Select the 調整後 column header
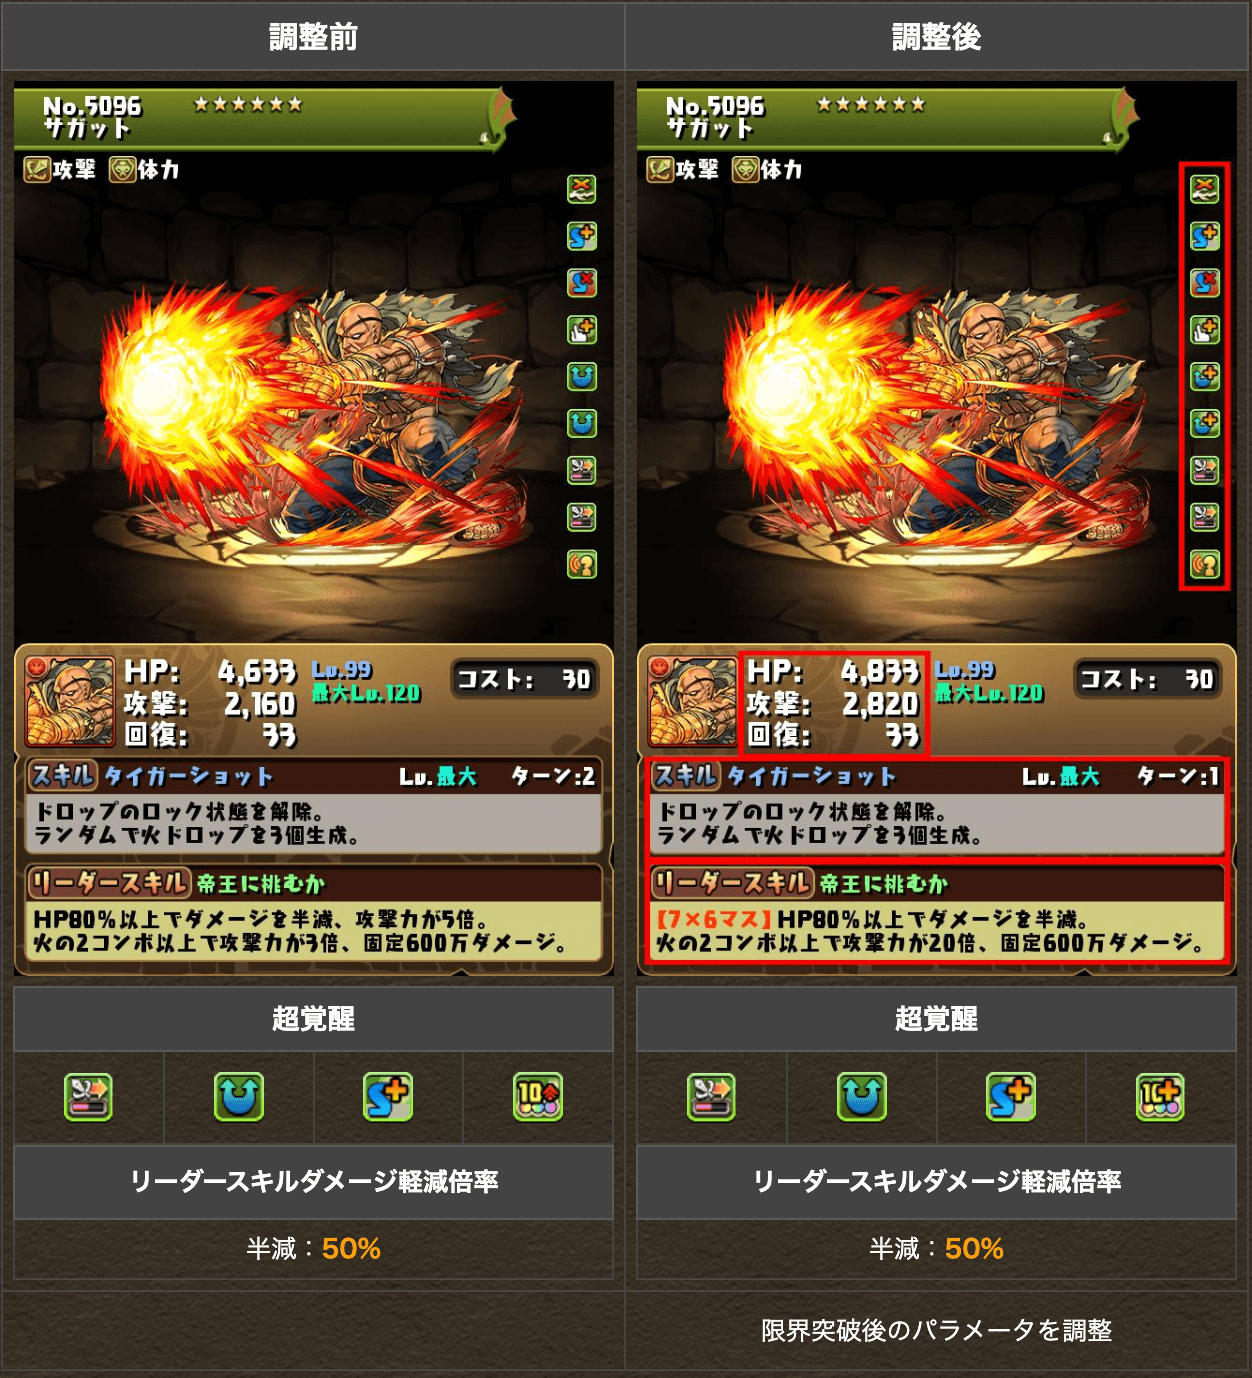1252x1378 pixels. click(x=937, y=37)
